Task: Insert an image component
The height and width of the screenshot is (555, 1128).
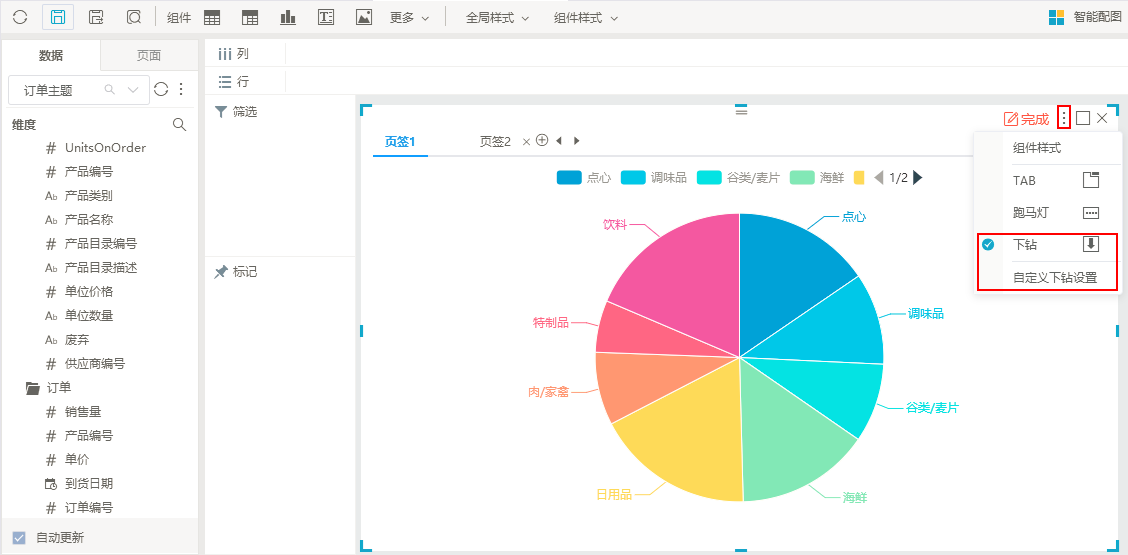Action: pyautogui.click(x=364, y=18)
